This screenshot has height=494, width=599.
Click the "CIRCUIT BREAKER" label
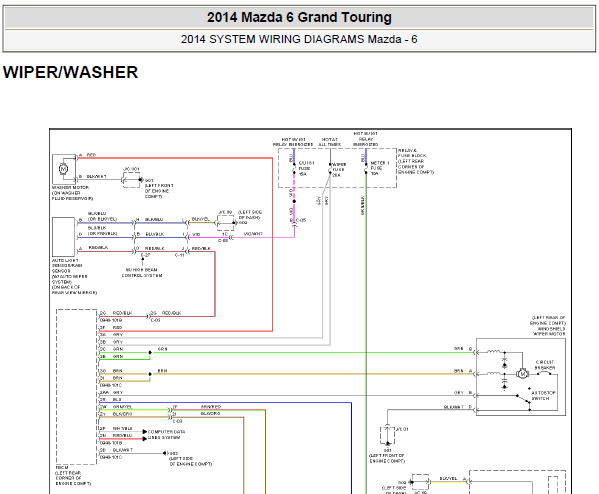point(545,365)
